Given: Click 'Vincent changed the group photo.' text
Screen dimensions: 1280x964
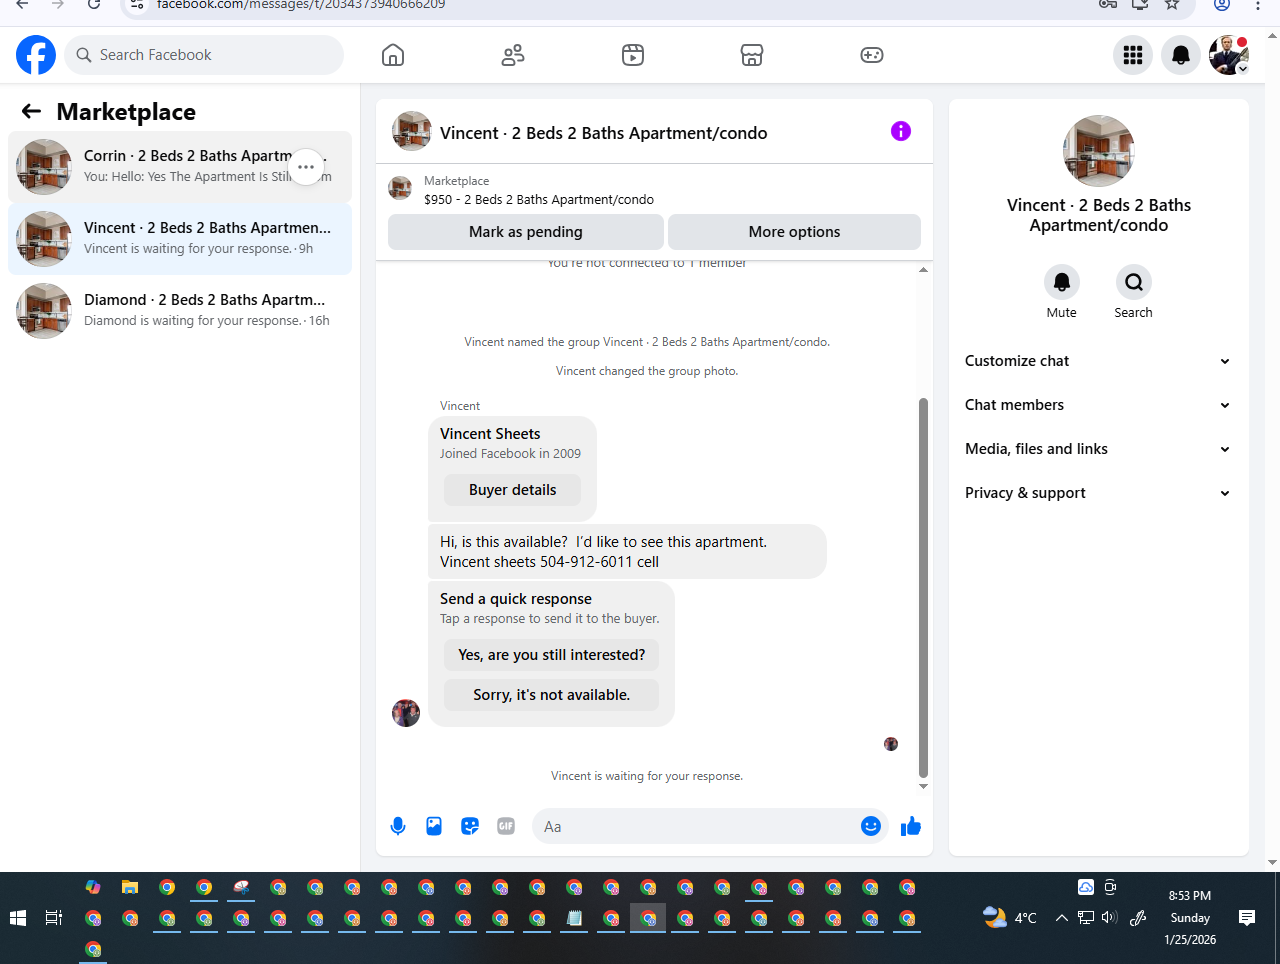Looking at the screenshot, I should point(647,371).
